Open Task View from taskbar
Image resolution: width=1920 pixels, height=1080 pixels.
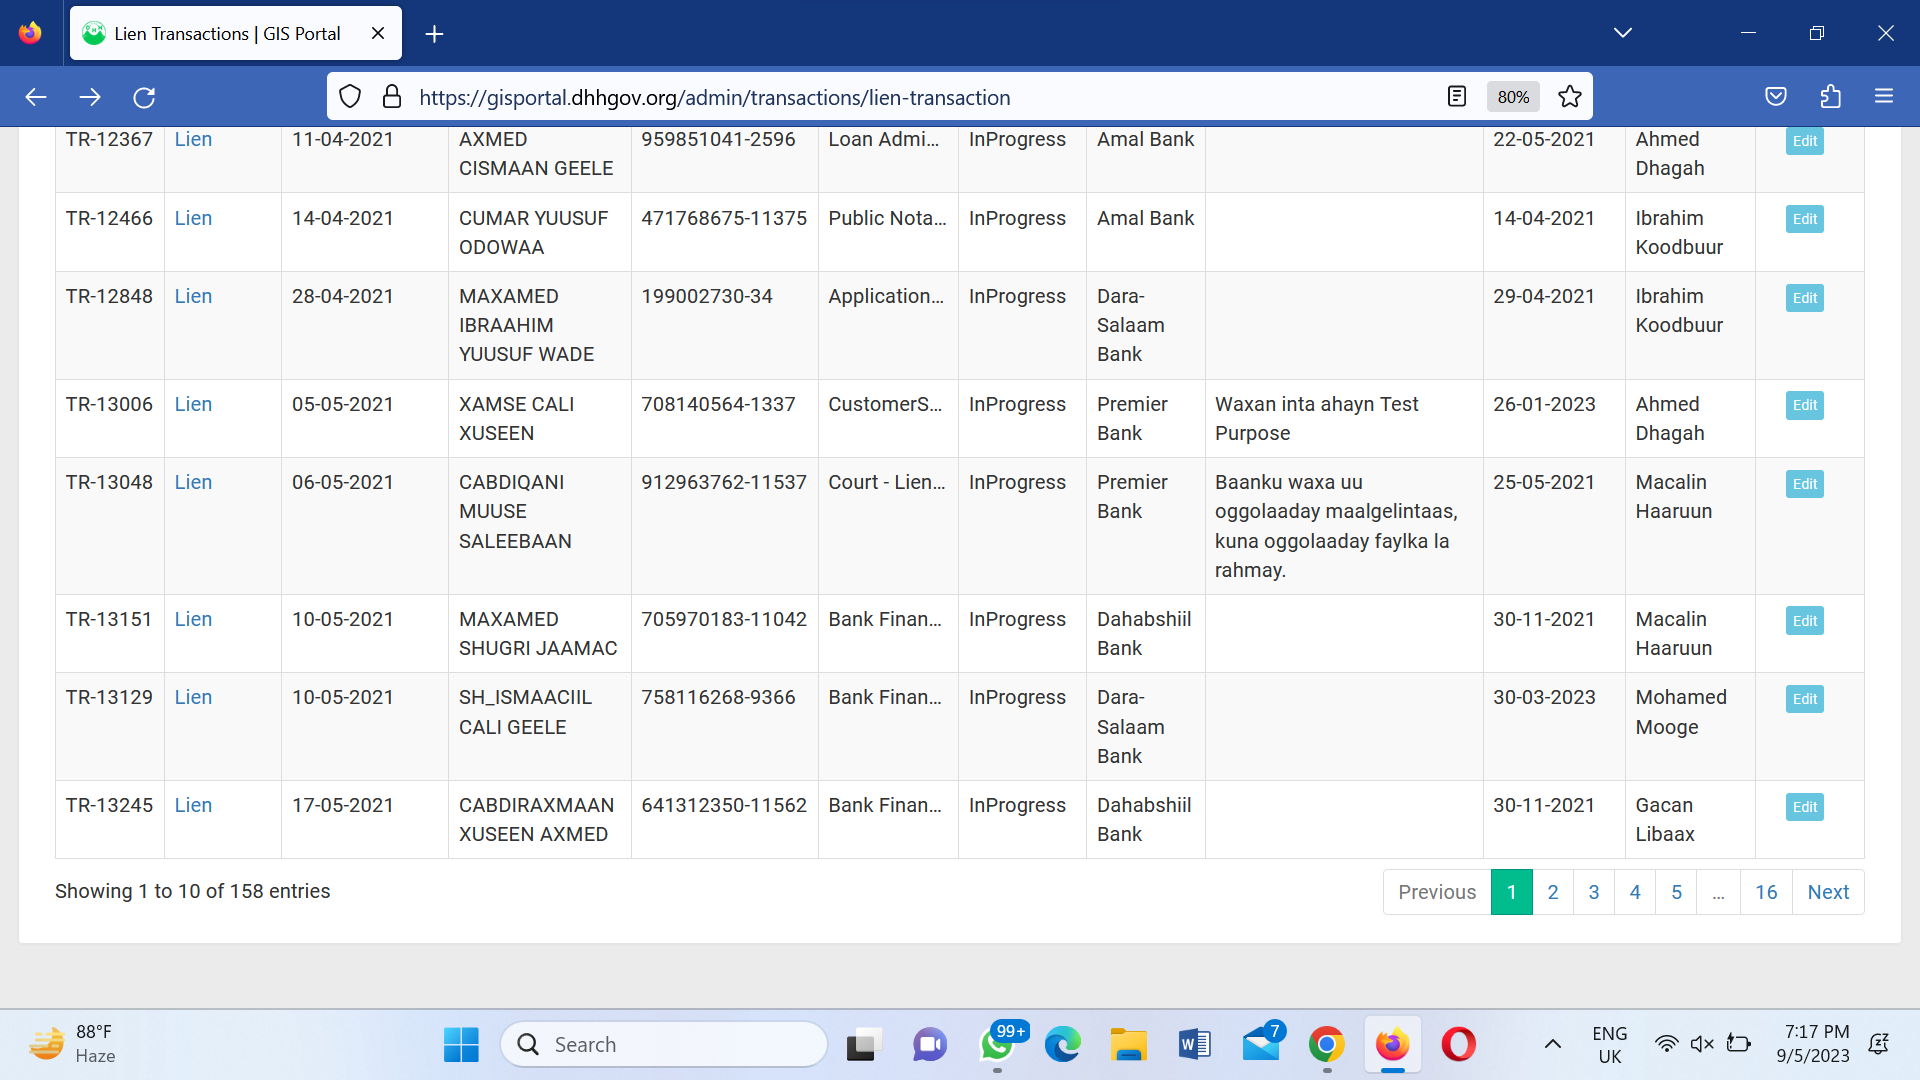click(864, 1045)
